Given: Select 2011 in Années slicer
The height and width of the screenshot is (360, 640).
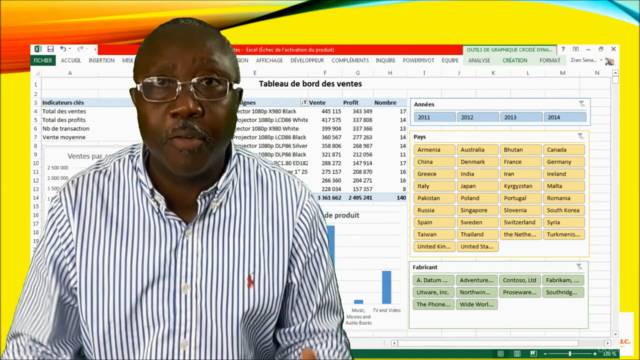Looking at the screenshot, I should coord(435,117).
